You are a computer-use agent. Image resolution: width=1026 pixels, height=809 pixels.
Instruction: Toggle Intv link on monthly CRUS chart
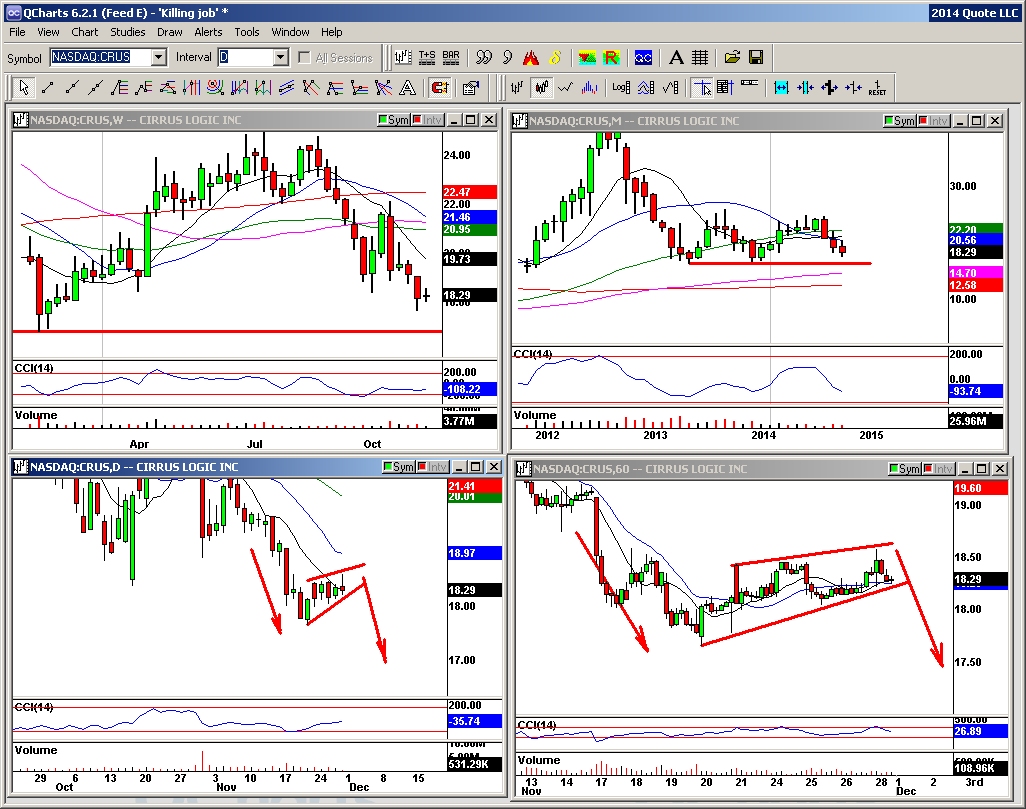tap(932, 120)
